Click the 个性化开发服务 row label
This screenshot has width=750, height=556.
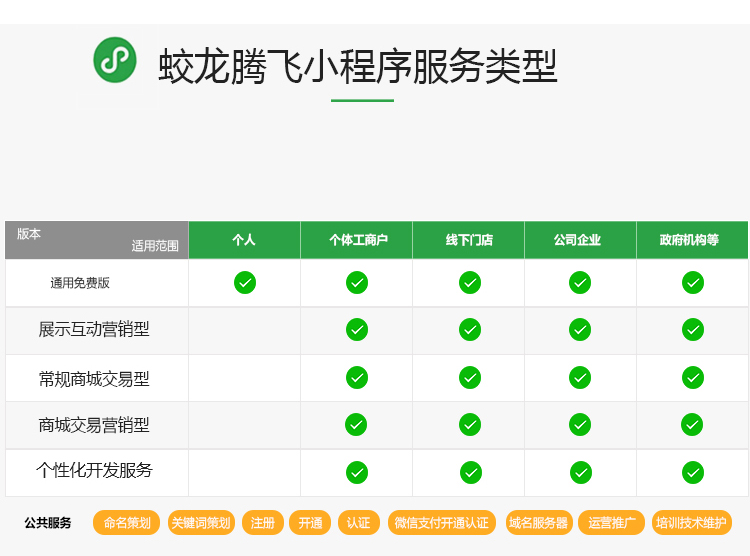coord(95,470)
